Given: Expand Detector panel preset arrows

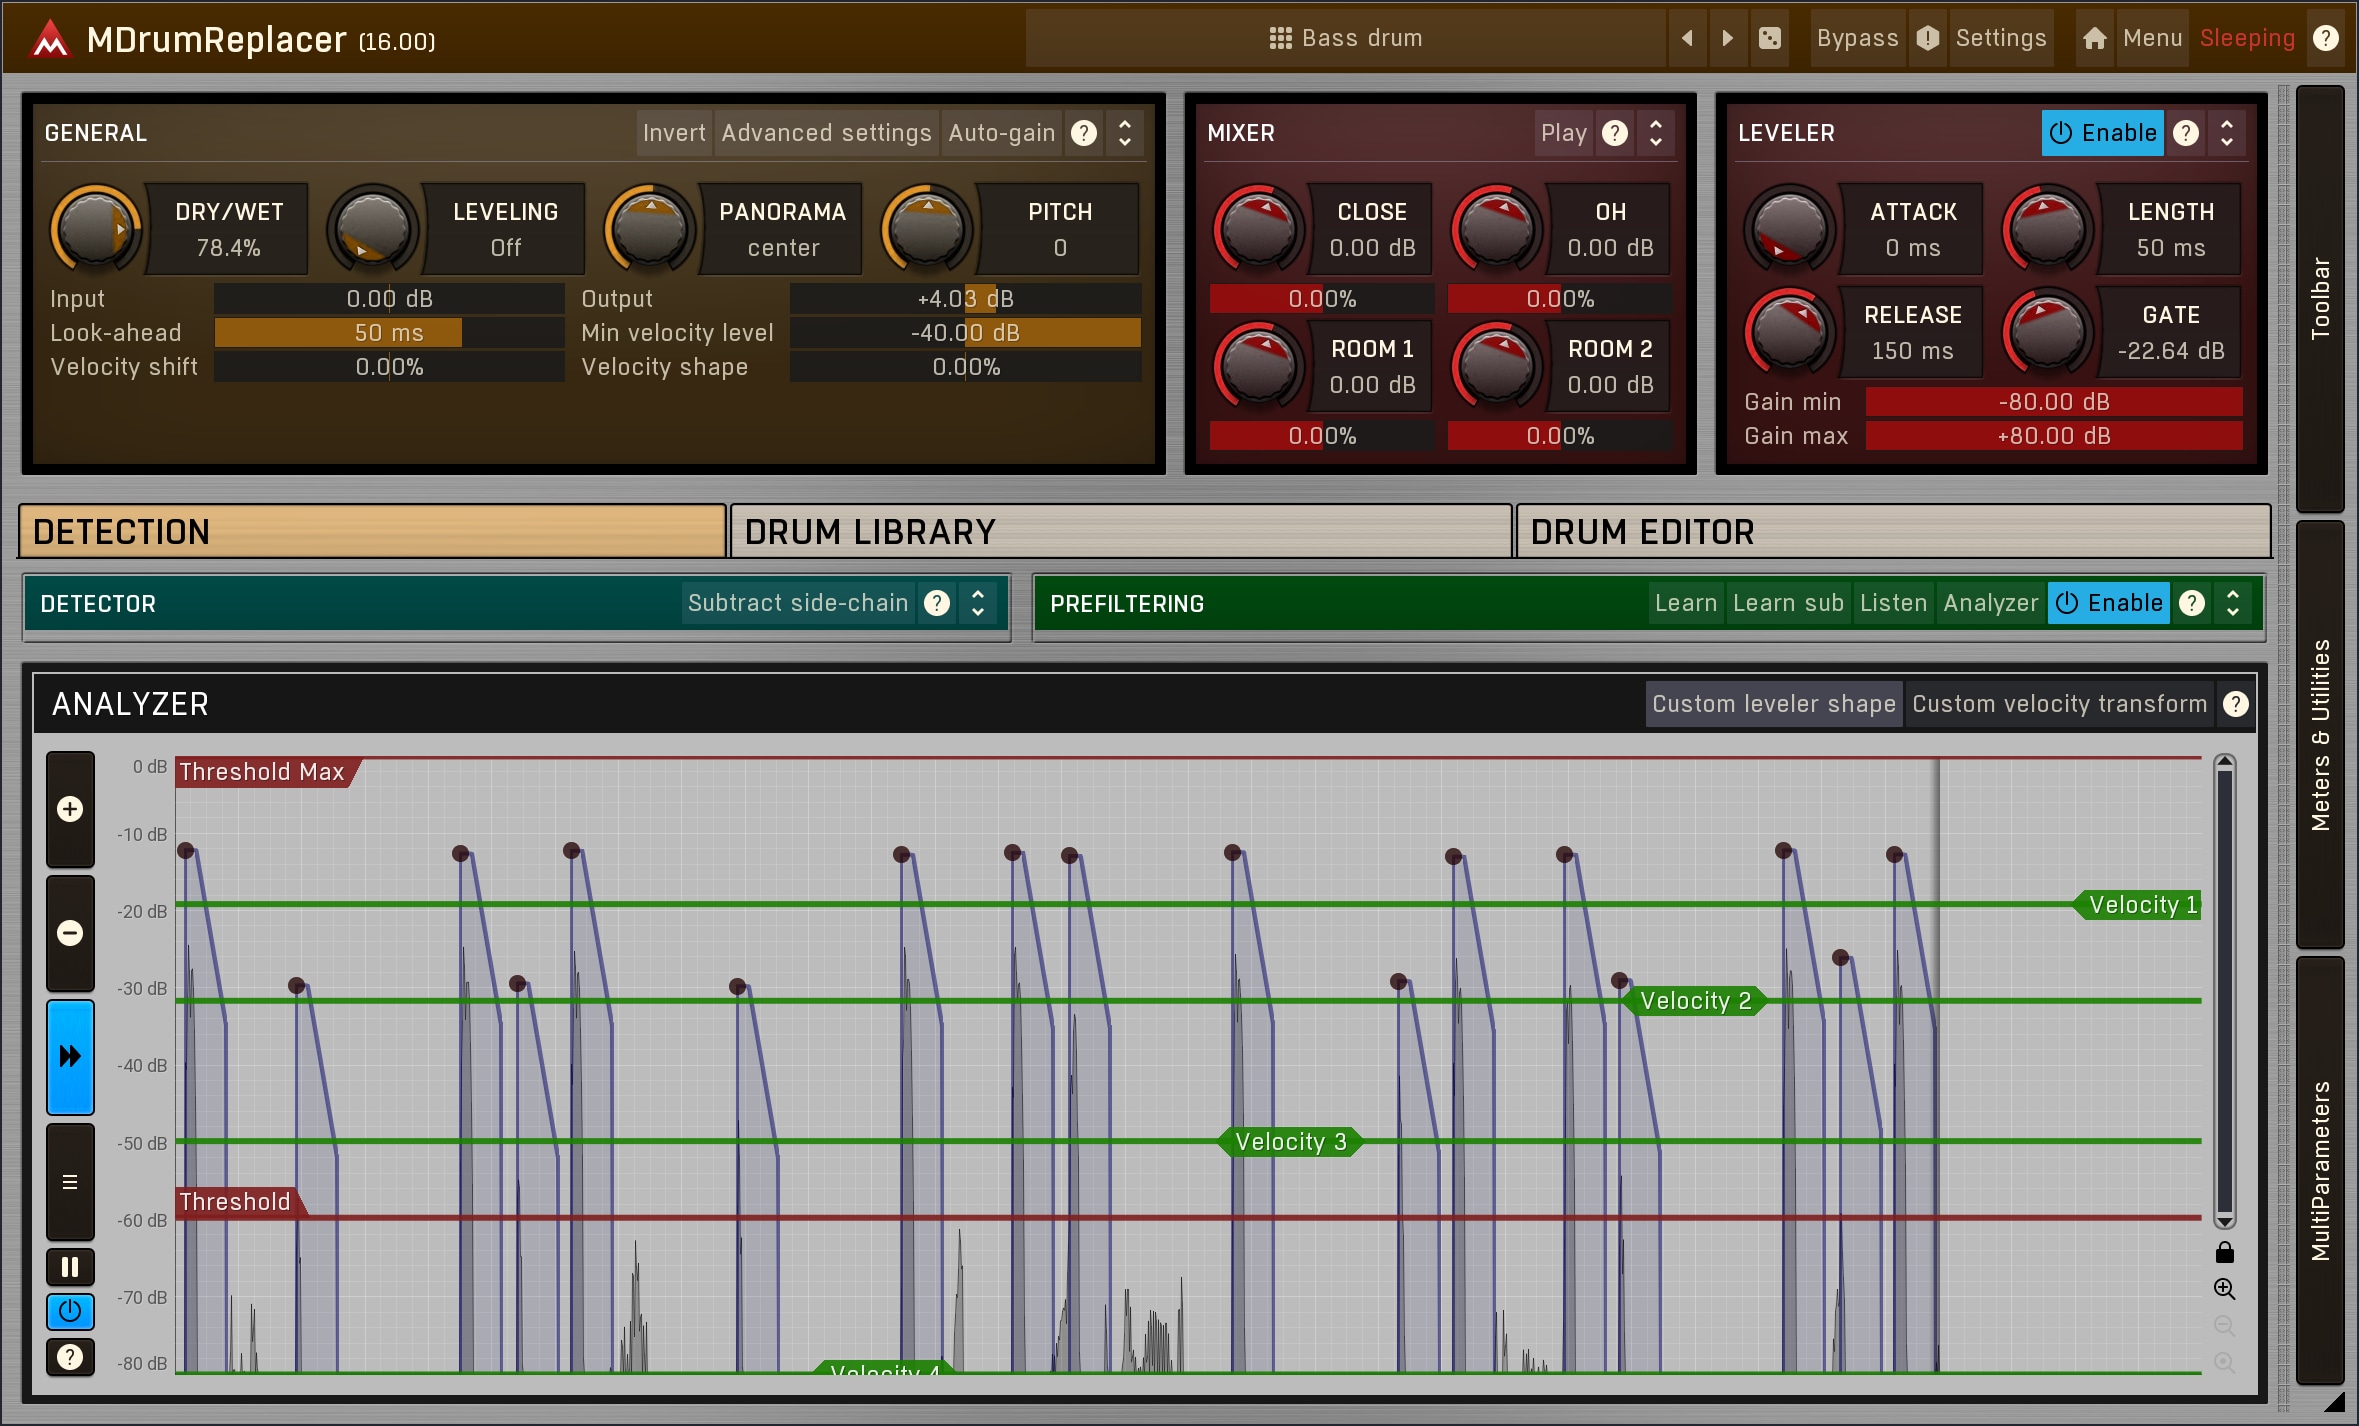Looking at the screenshot, I should tap(978, 603).
